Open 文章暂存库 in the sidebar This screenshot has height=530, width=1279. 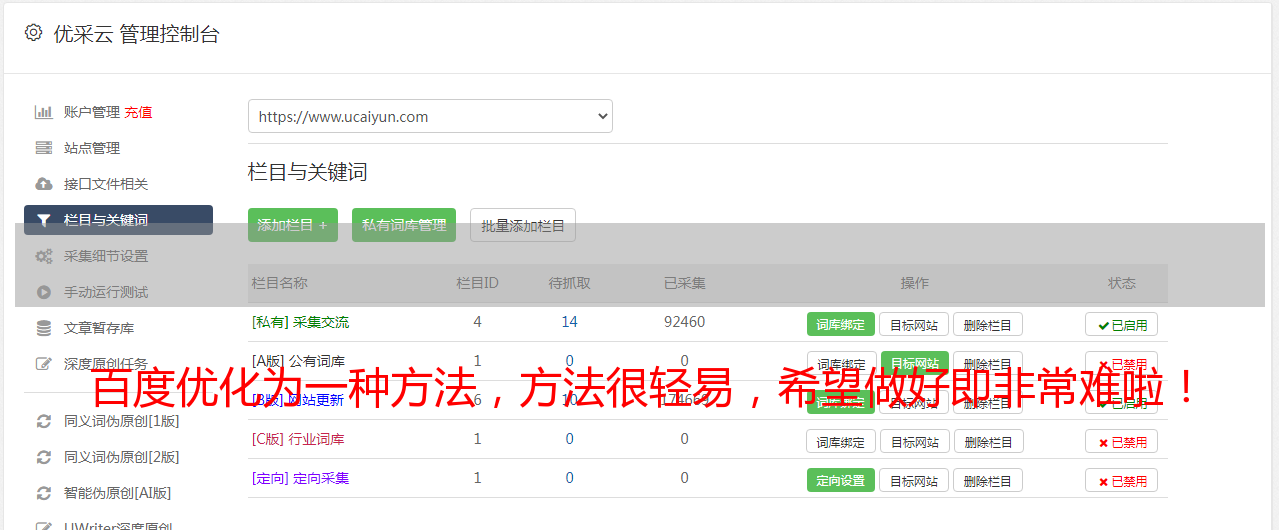[x=99, y=328]
